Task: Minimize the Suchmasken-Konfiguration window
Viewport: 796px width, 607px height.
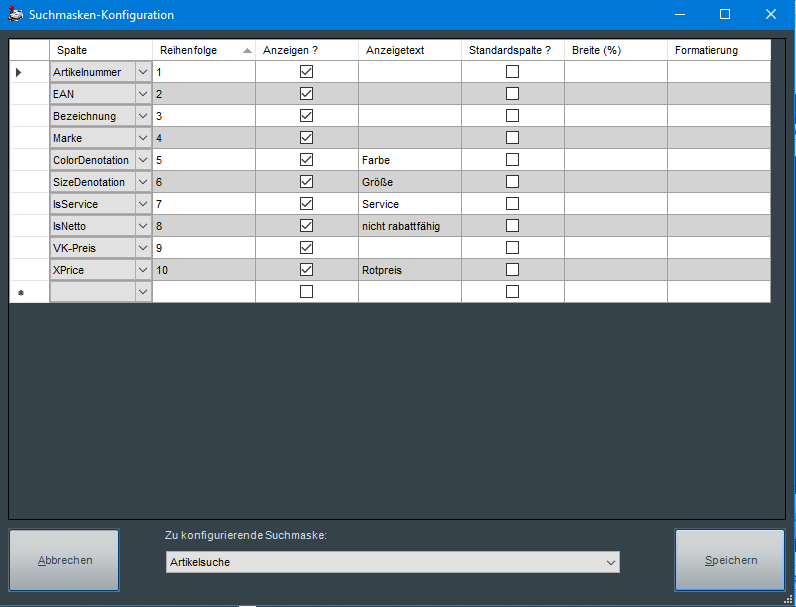Action: (x=680, y=15)
